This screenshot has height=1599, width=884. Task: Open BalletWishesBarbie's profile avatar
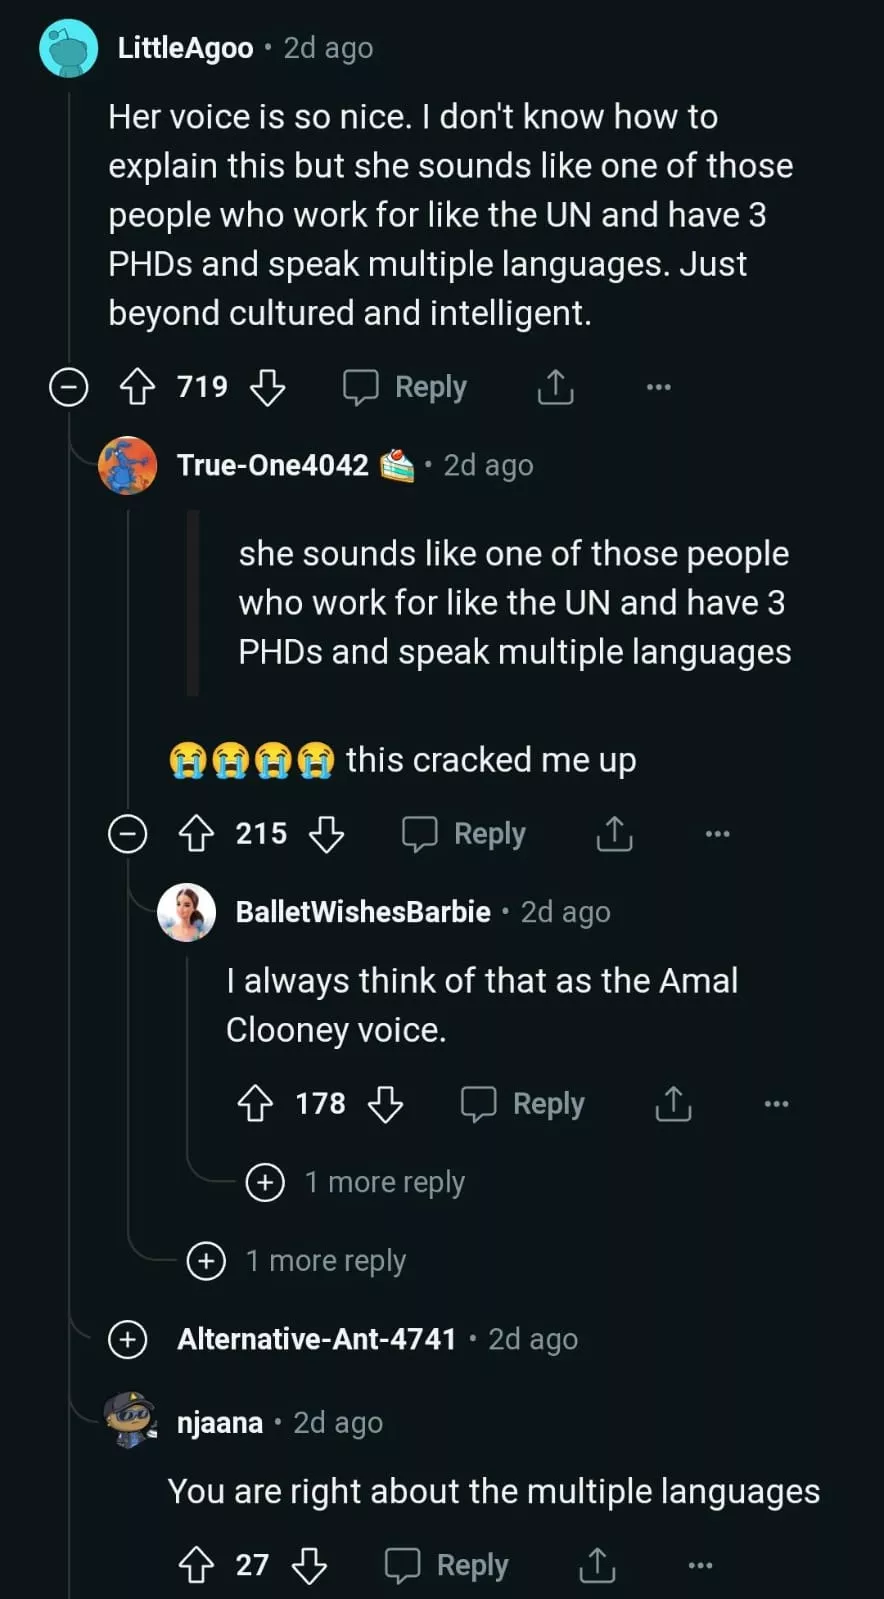click(187, 912)
